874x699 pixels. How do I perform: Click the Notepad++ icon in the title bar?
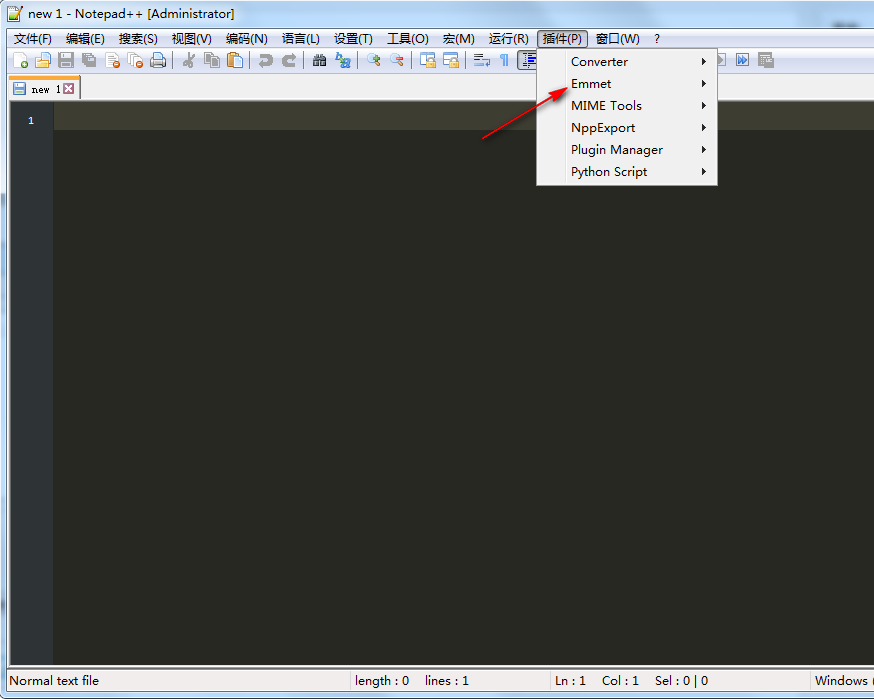pyautogui.click(x=15, y=13)
